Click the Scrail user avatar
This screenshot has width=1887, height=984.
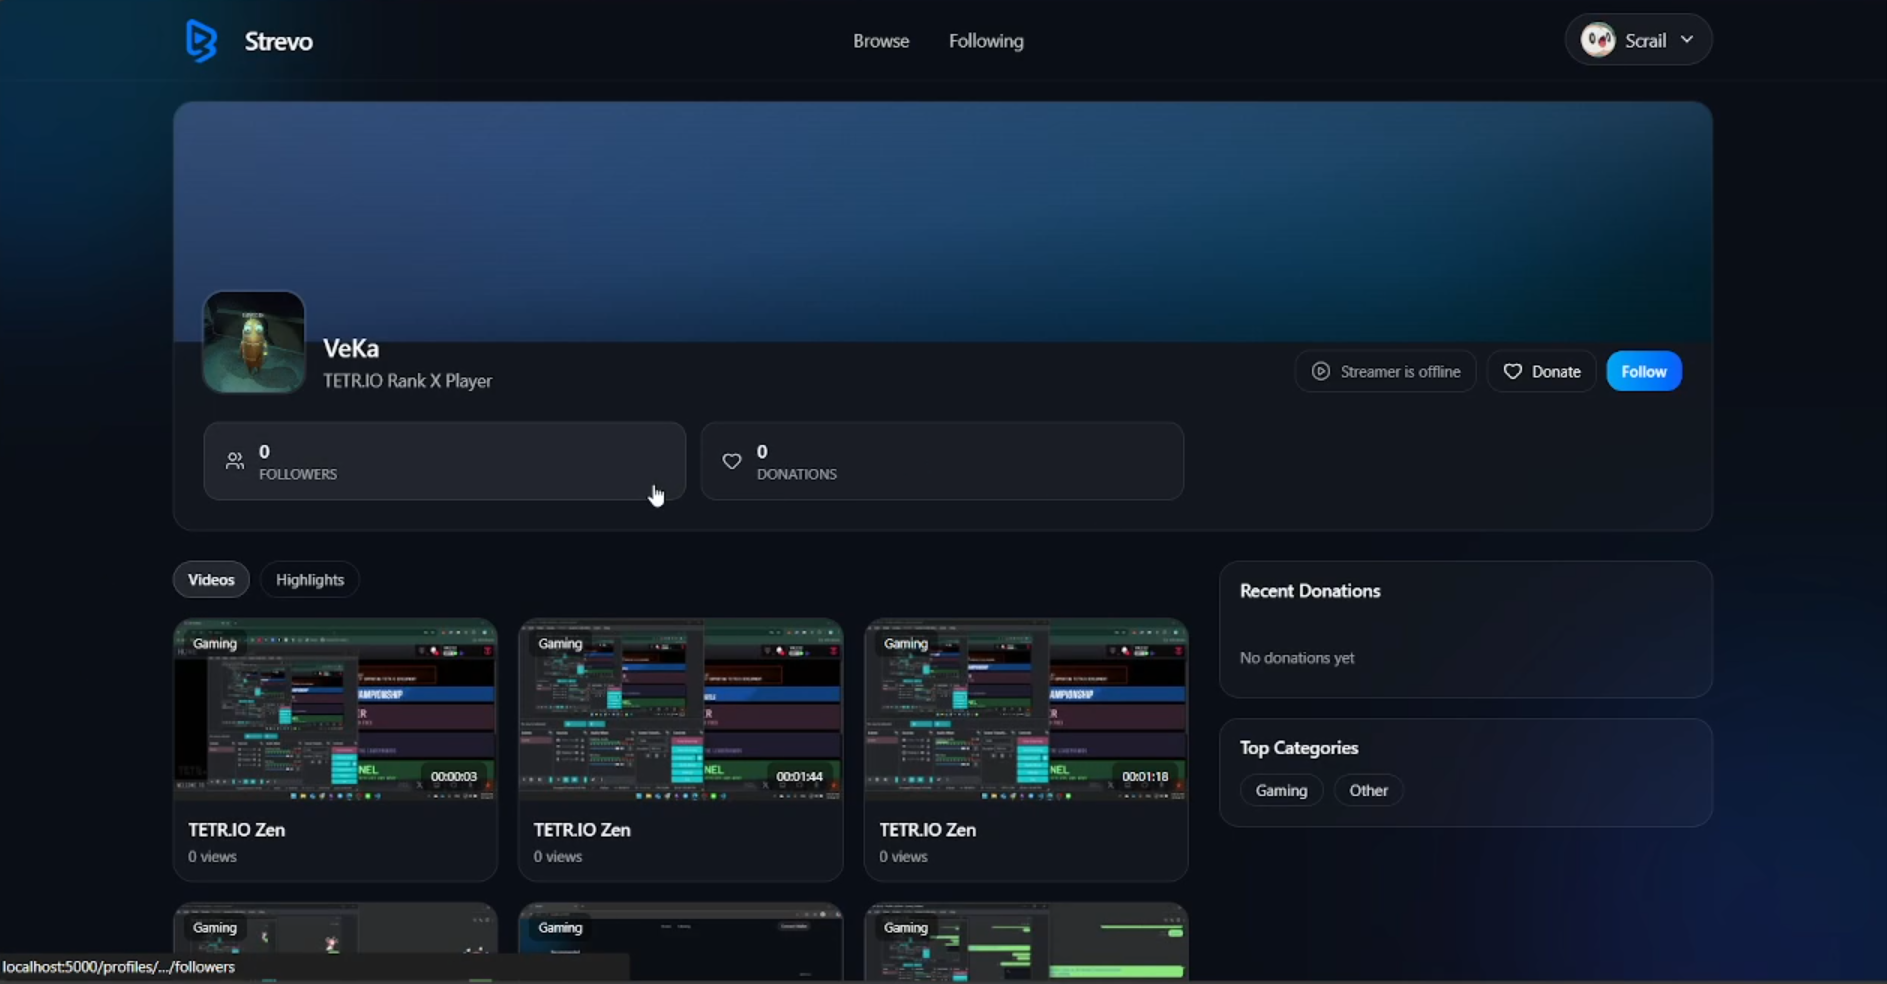(x=1597, y=40)
